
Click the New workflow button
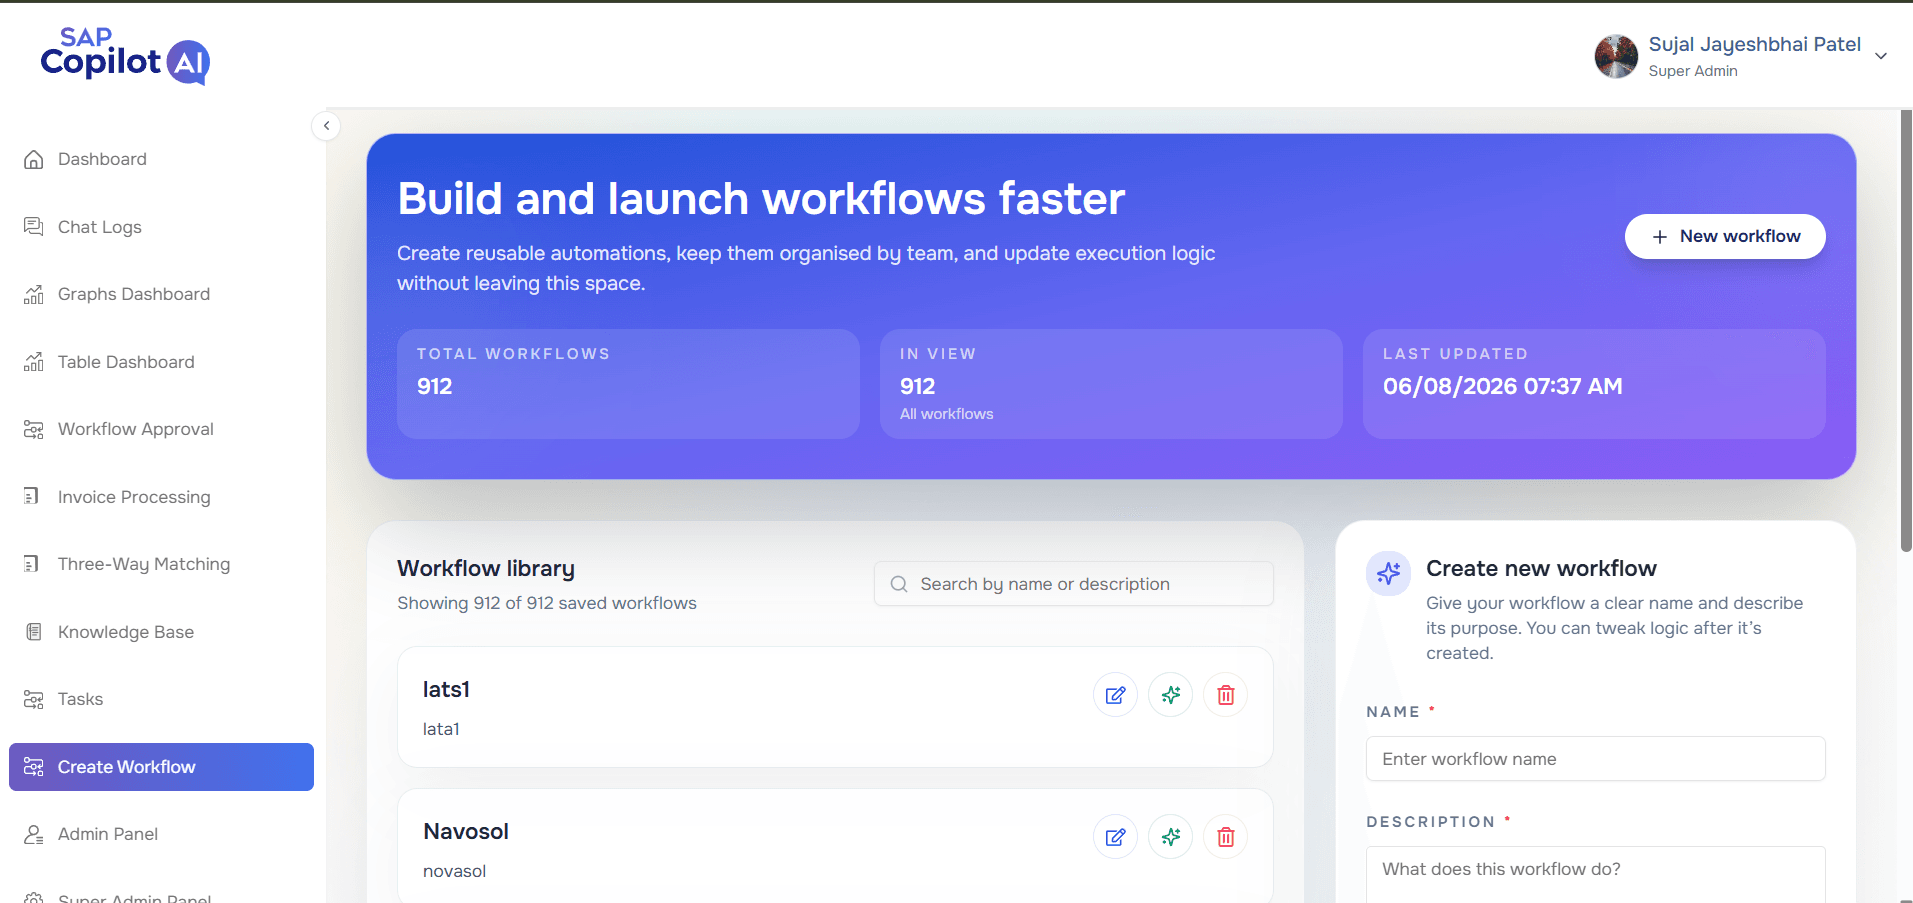tap(1725, 236)
